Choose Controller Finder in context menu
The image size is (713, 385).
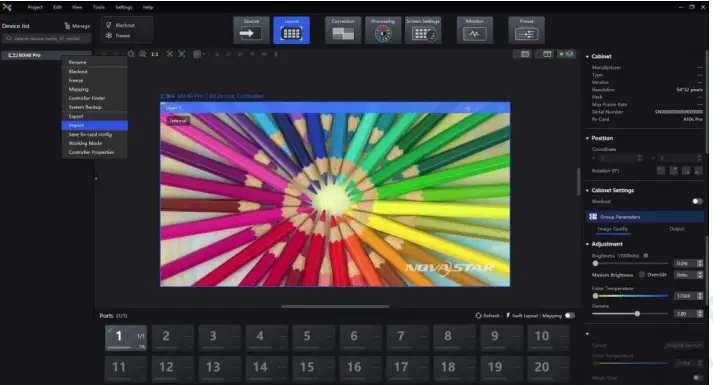[95, 98]
